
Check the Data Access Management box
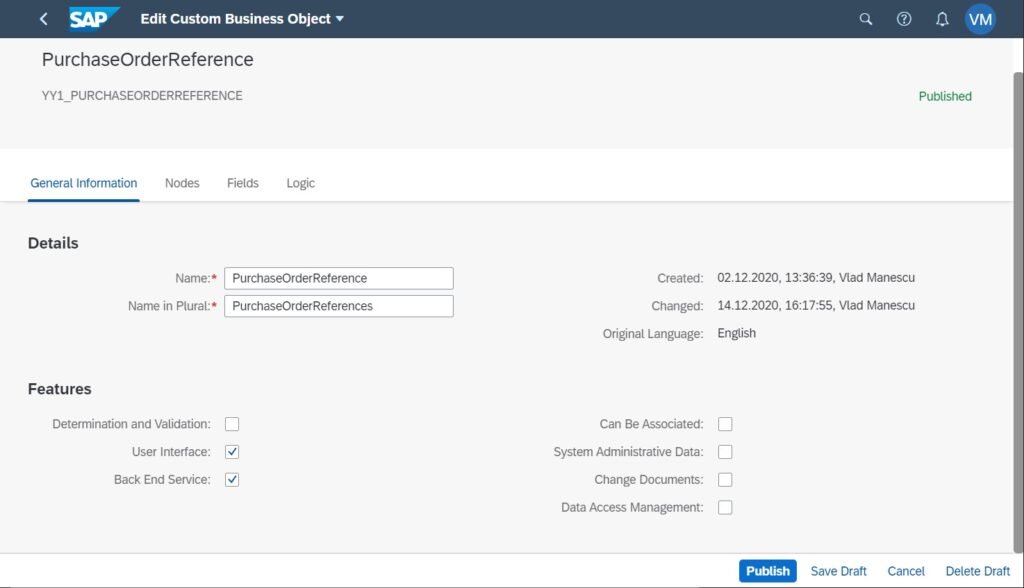click(725, 508)
